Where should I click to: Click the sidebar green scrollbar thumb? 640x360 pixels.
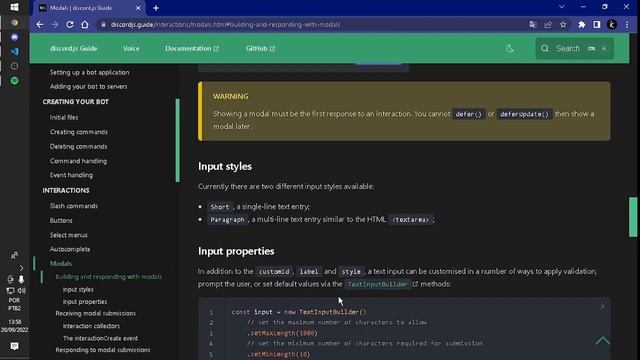point(178,140)
